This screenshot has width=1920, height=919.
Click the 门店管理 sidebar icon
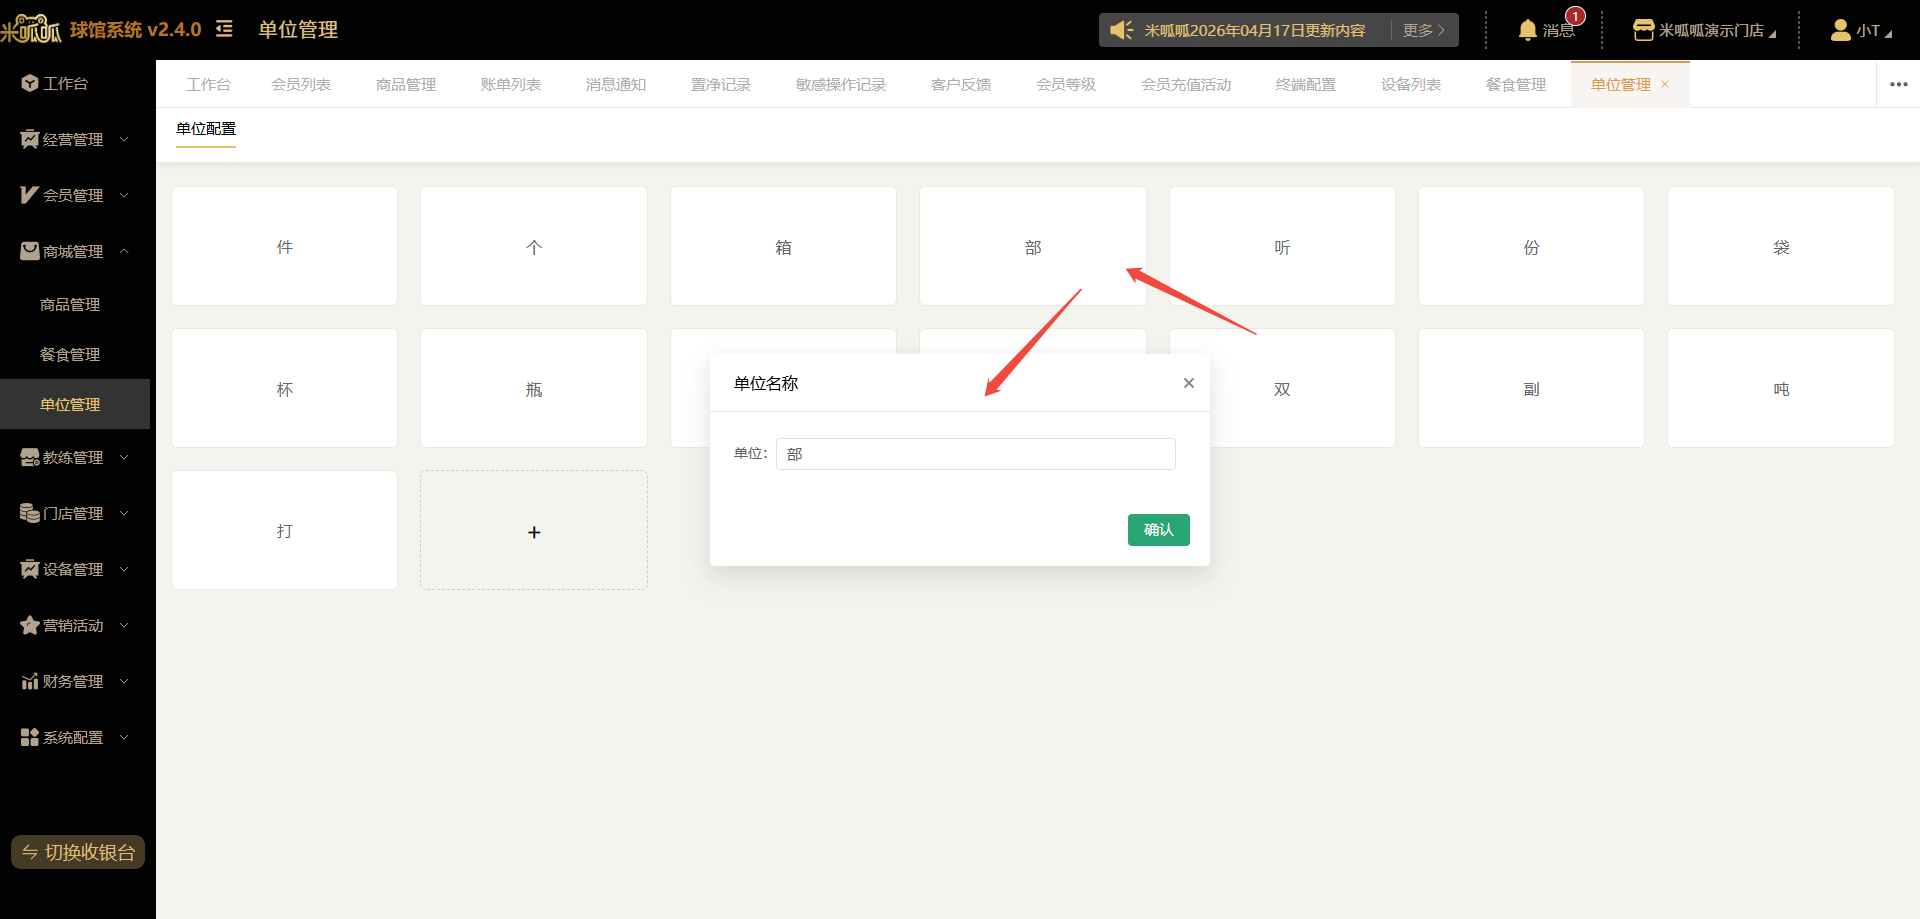[30, 513]
